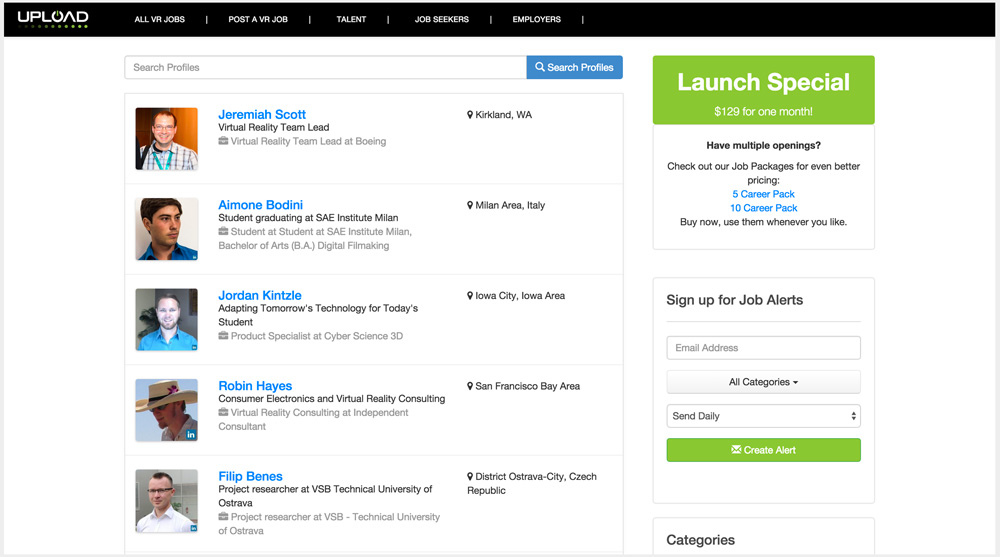
Task: Click the Upload logo in header
Action: click(53, 18)
